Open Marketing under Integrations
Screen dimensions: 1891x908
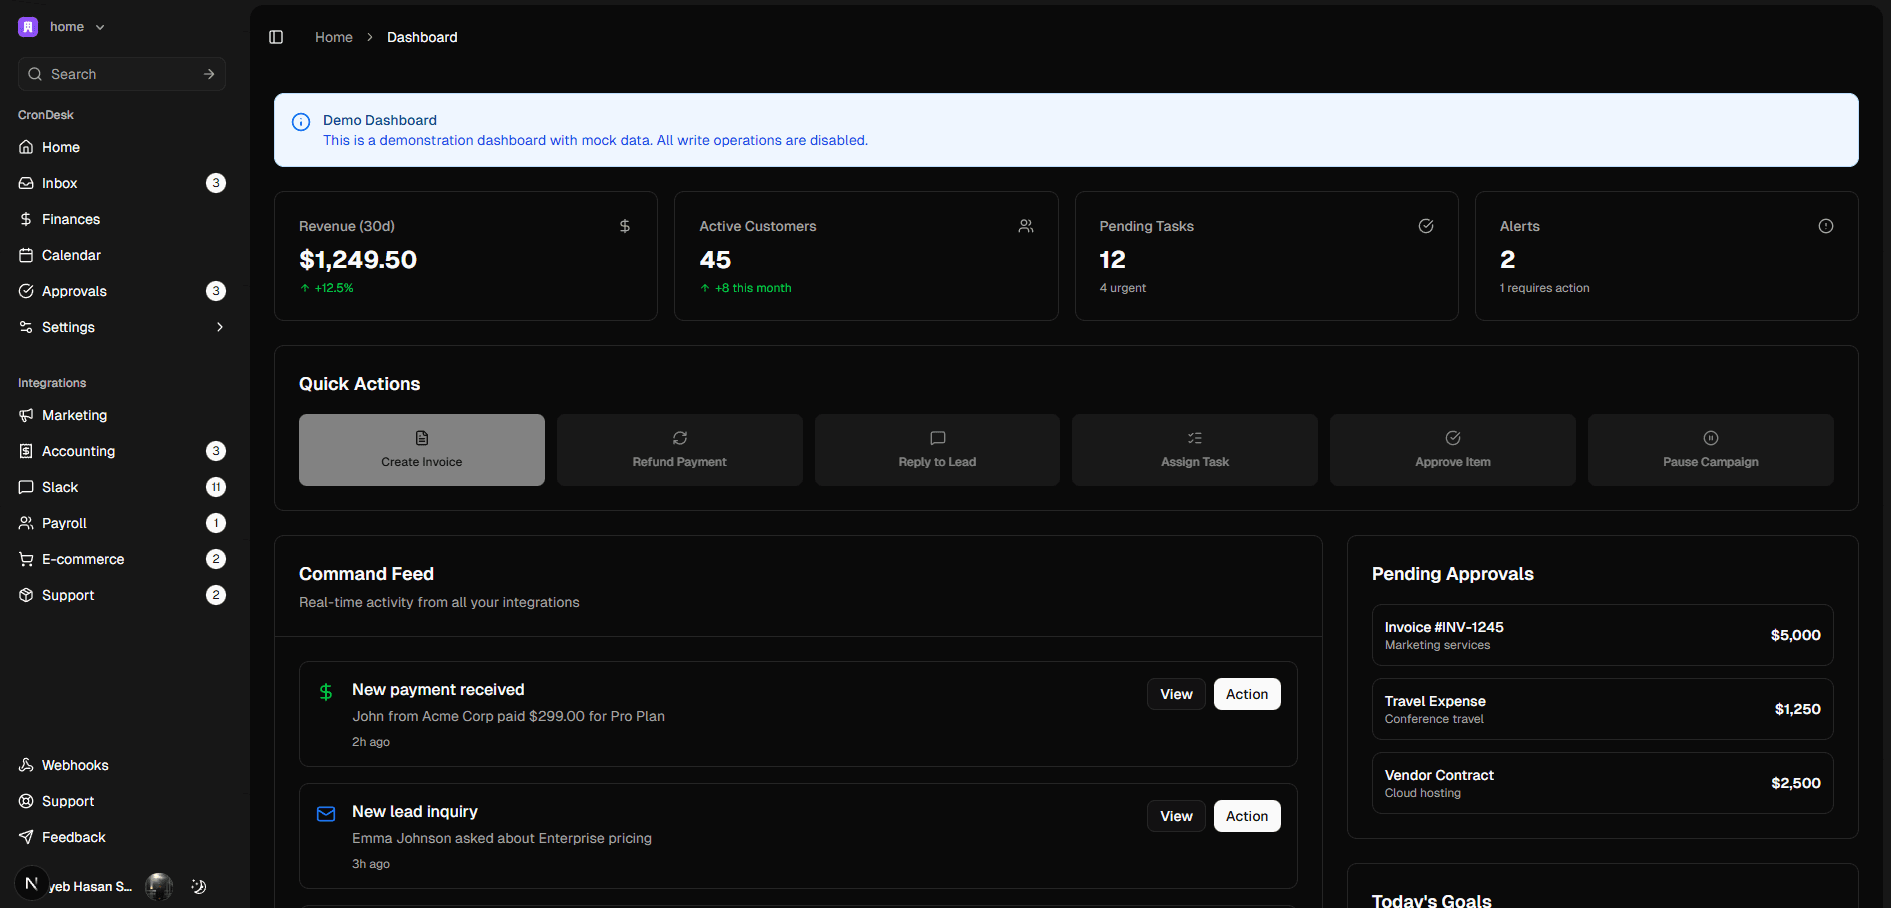tap(26, 415)
